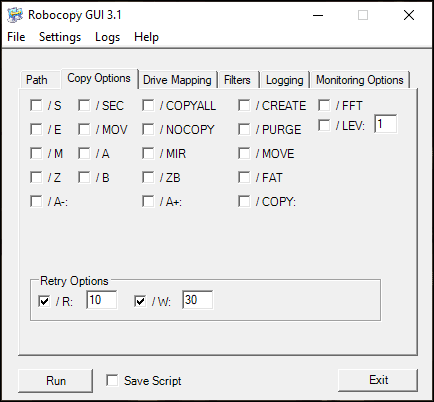Image resolution: width=434 pixels, height=402 pixels.
Task: Open the Help menu
Action: (x=146, y=37)
